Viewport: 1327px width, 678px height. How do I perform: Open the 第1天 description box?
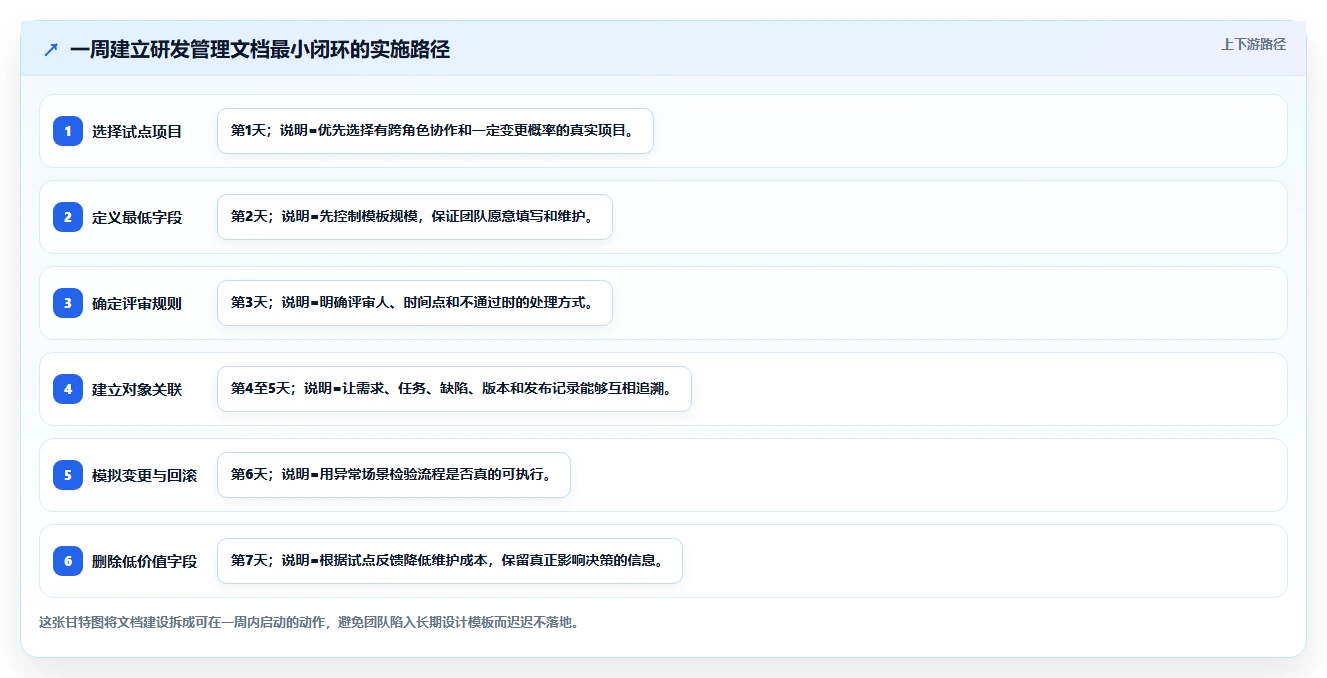point(435,131)
